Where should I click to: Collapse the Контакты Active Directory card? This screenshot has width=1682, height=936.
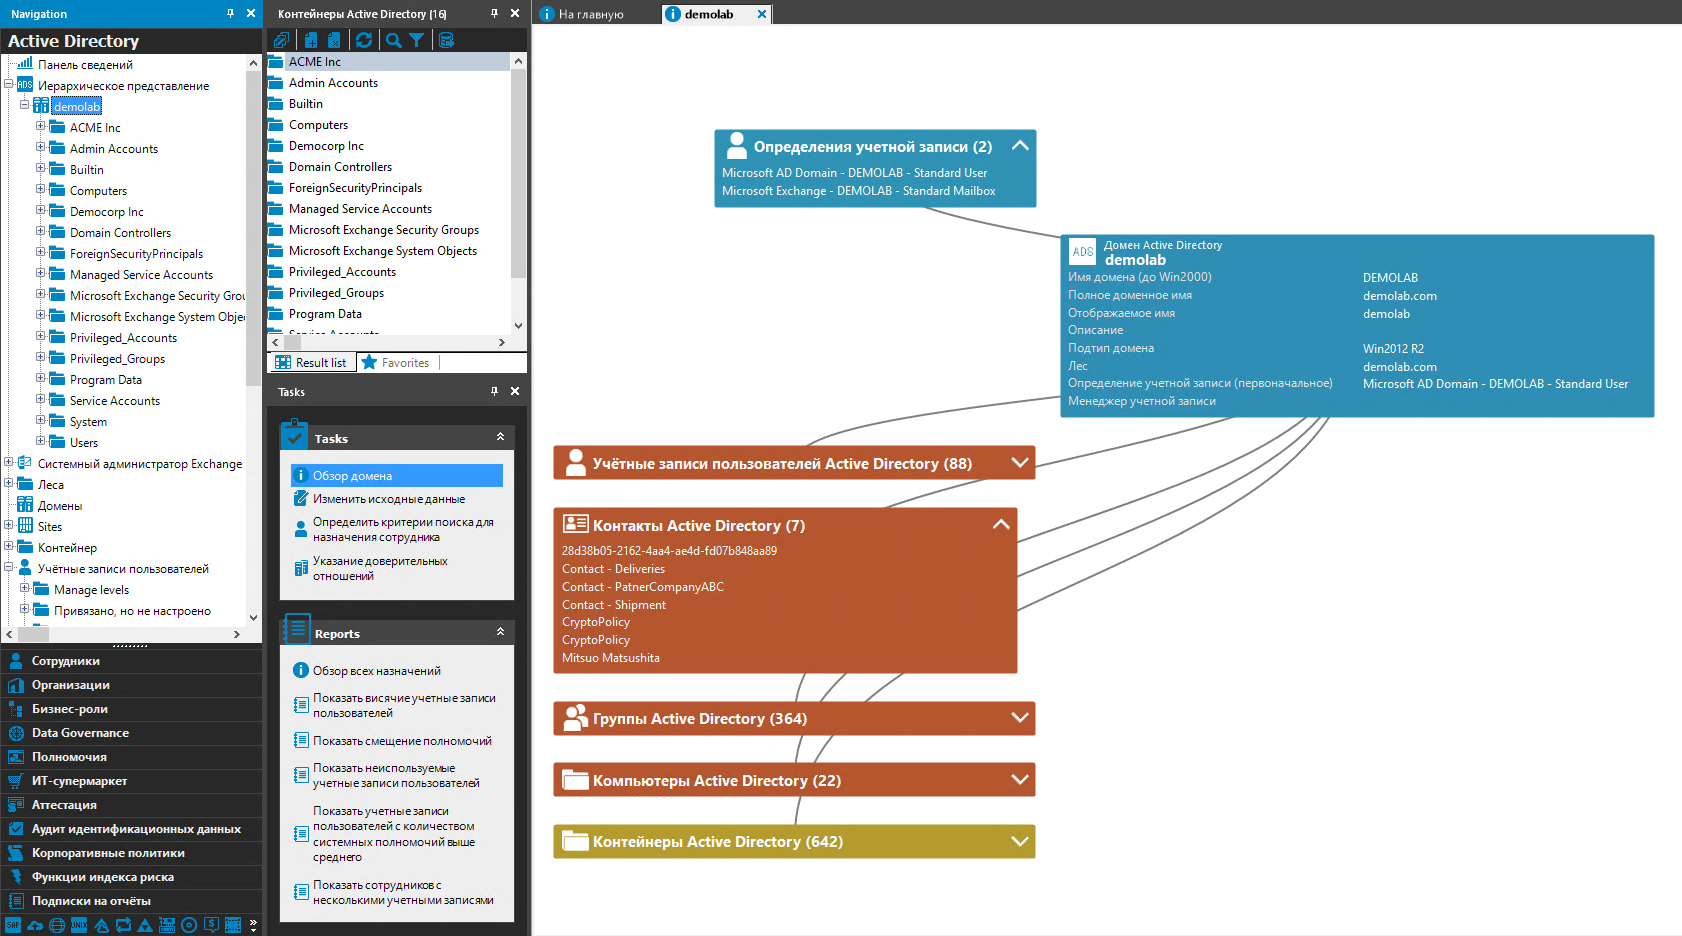1001,525
